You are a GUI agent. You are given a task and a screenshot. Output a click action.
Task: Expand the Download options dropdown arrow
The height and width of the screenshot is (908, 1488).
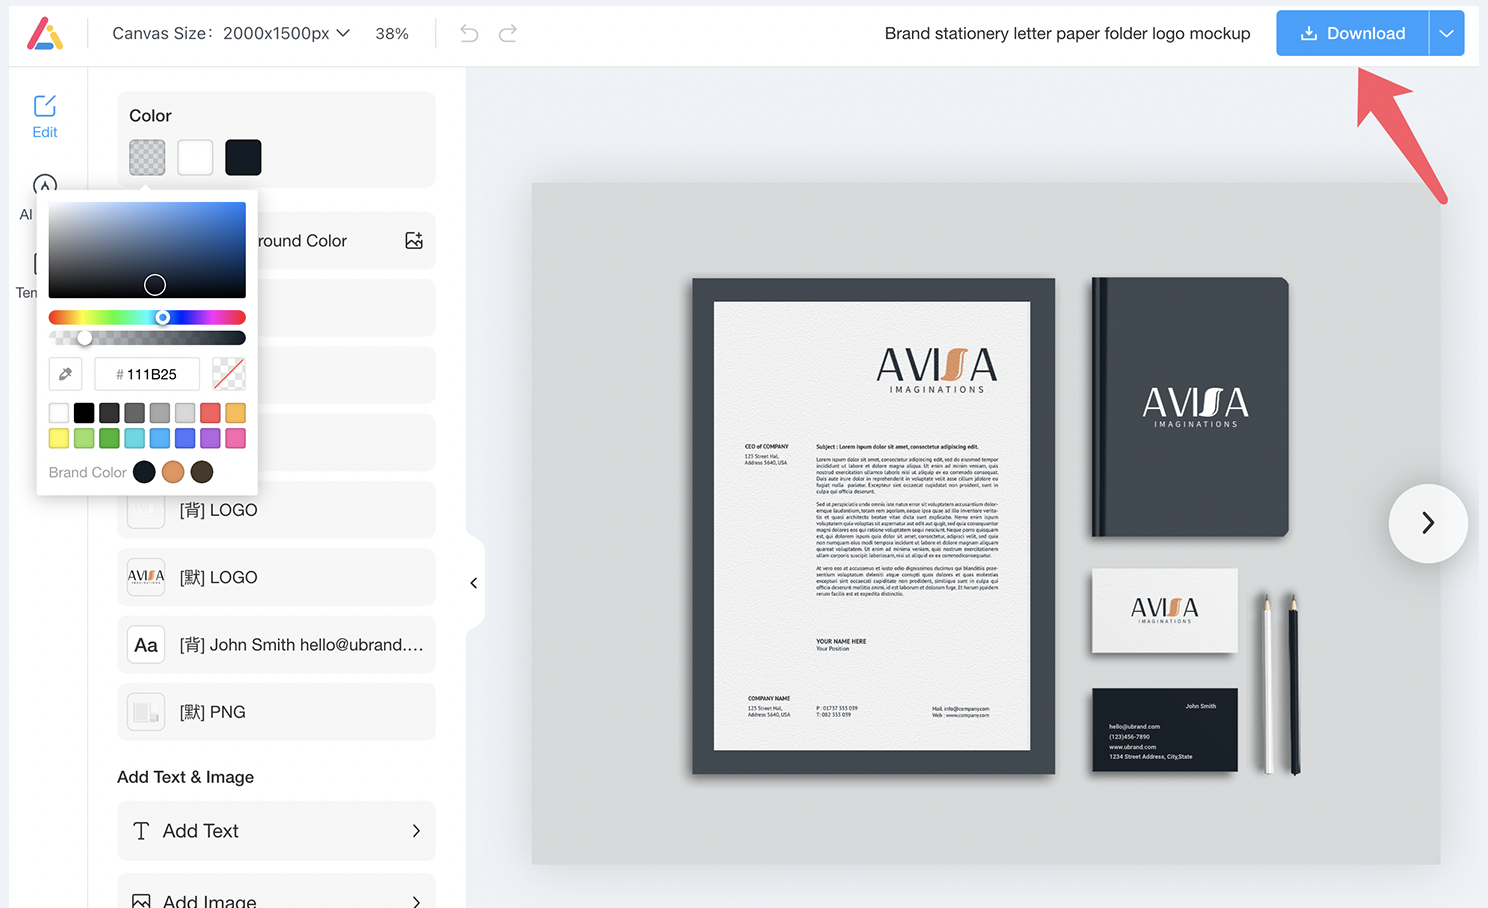click(x=1446, y=34)
